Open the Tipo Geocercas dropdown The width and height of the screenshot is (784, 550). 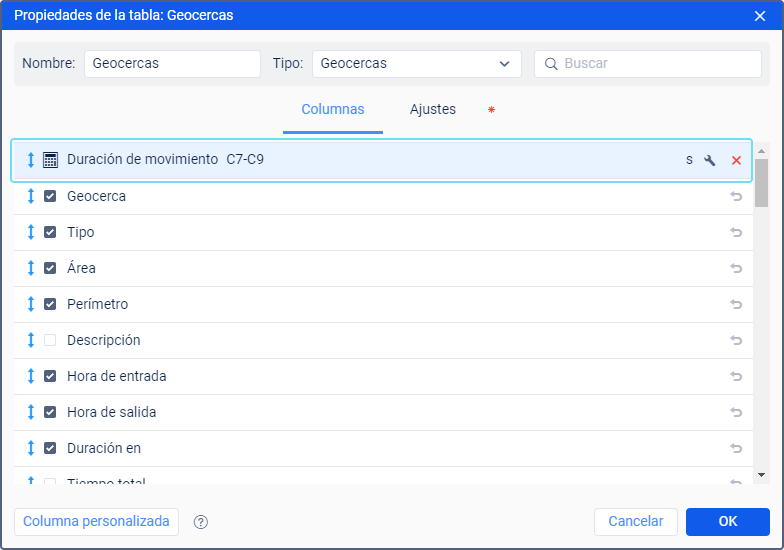[x=416, y=64]
